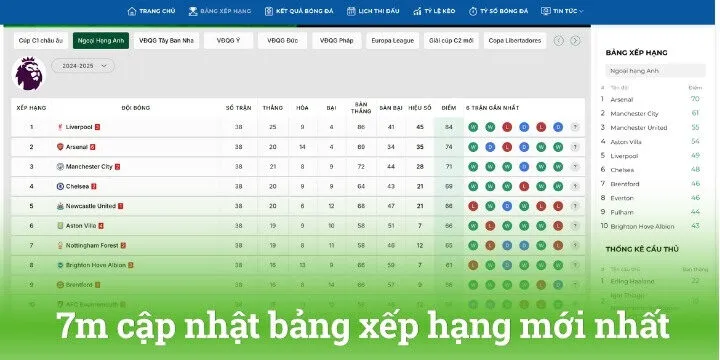Open Fulham in sidebar standings
This screenshot has height=360, width=720.
click(x=622, y=212)
